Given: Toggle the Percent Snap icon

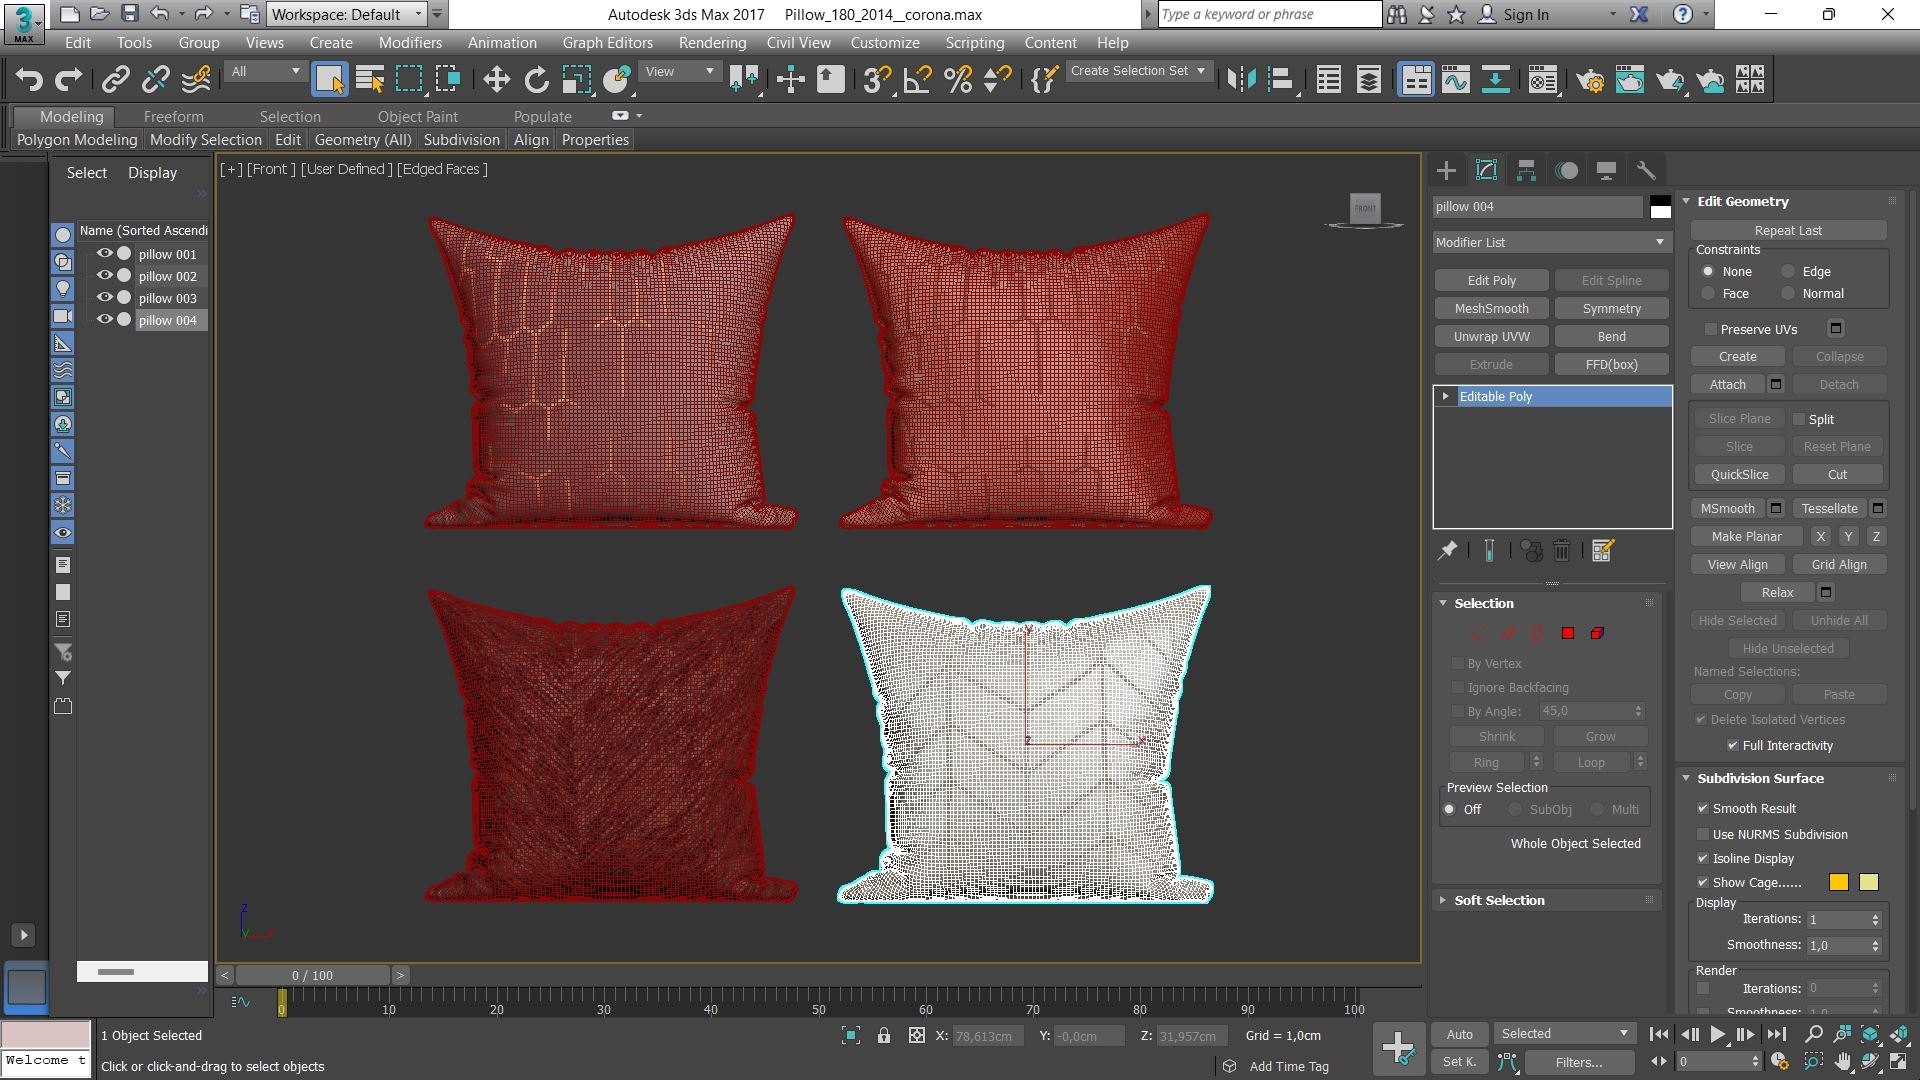Looking at the screenshot, I should pos(957,79).
